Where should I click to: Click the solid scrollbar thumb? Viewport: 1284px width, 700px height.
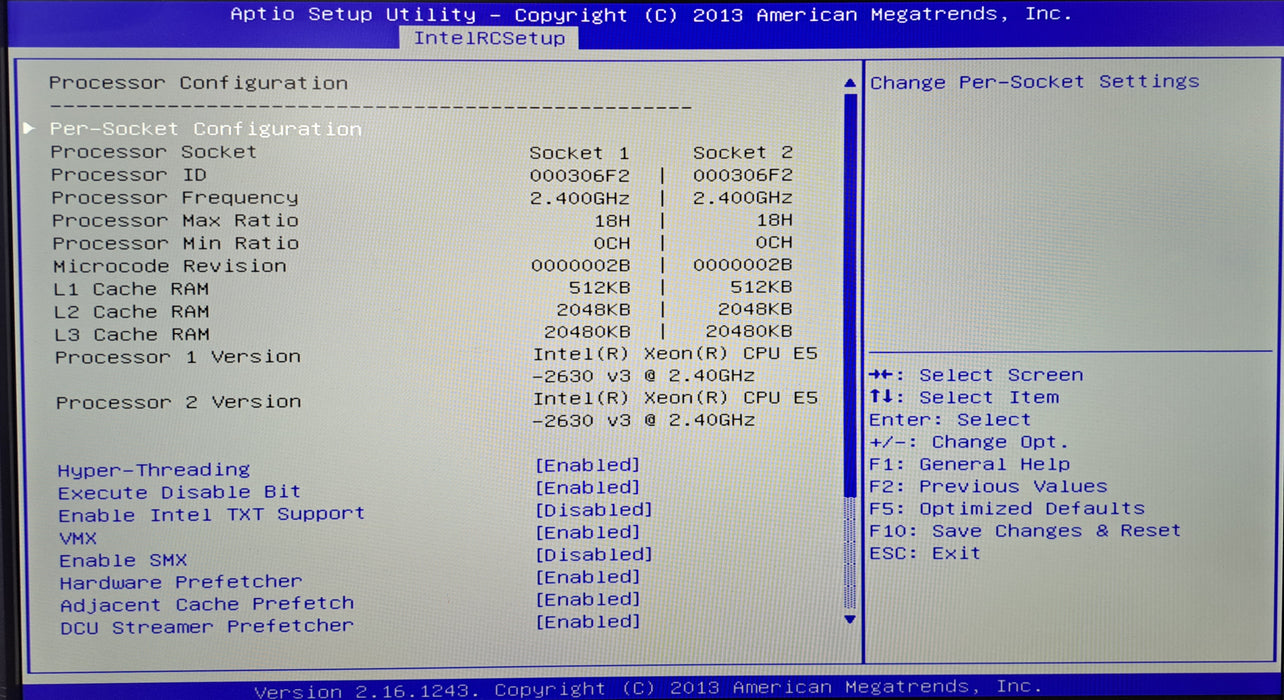851,295
